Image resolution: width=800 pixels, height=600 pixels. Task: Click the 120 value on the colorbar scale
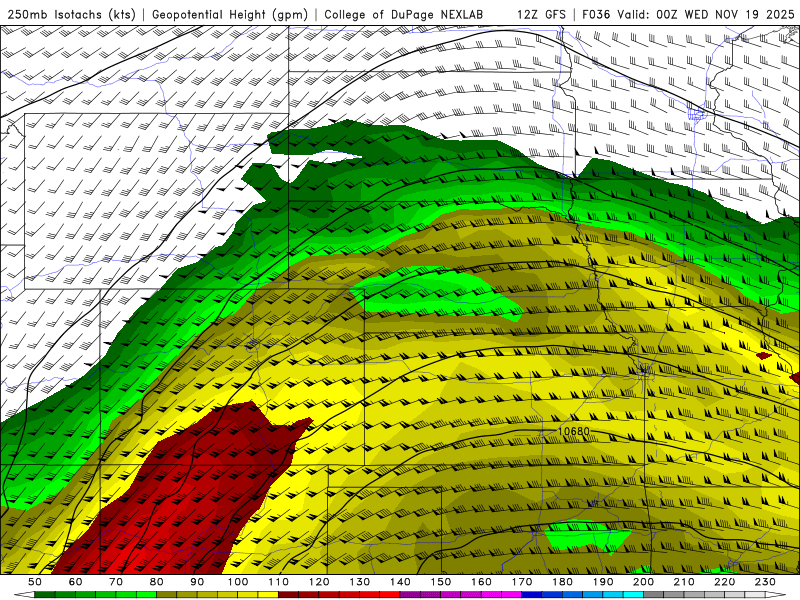[x=319, y=582]
